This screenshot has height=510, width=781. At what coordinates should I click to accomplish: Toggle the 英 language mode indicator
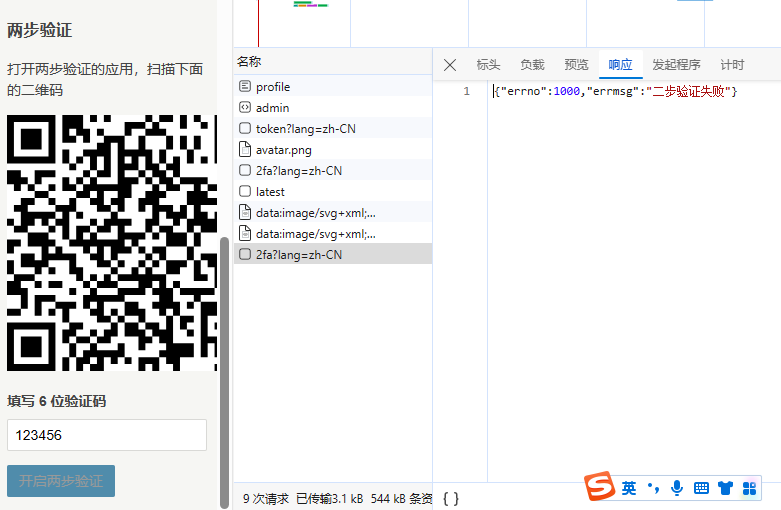(x=629, y=488)
